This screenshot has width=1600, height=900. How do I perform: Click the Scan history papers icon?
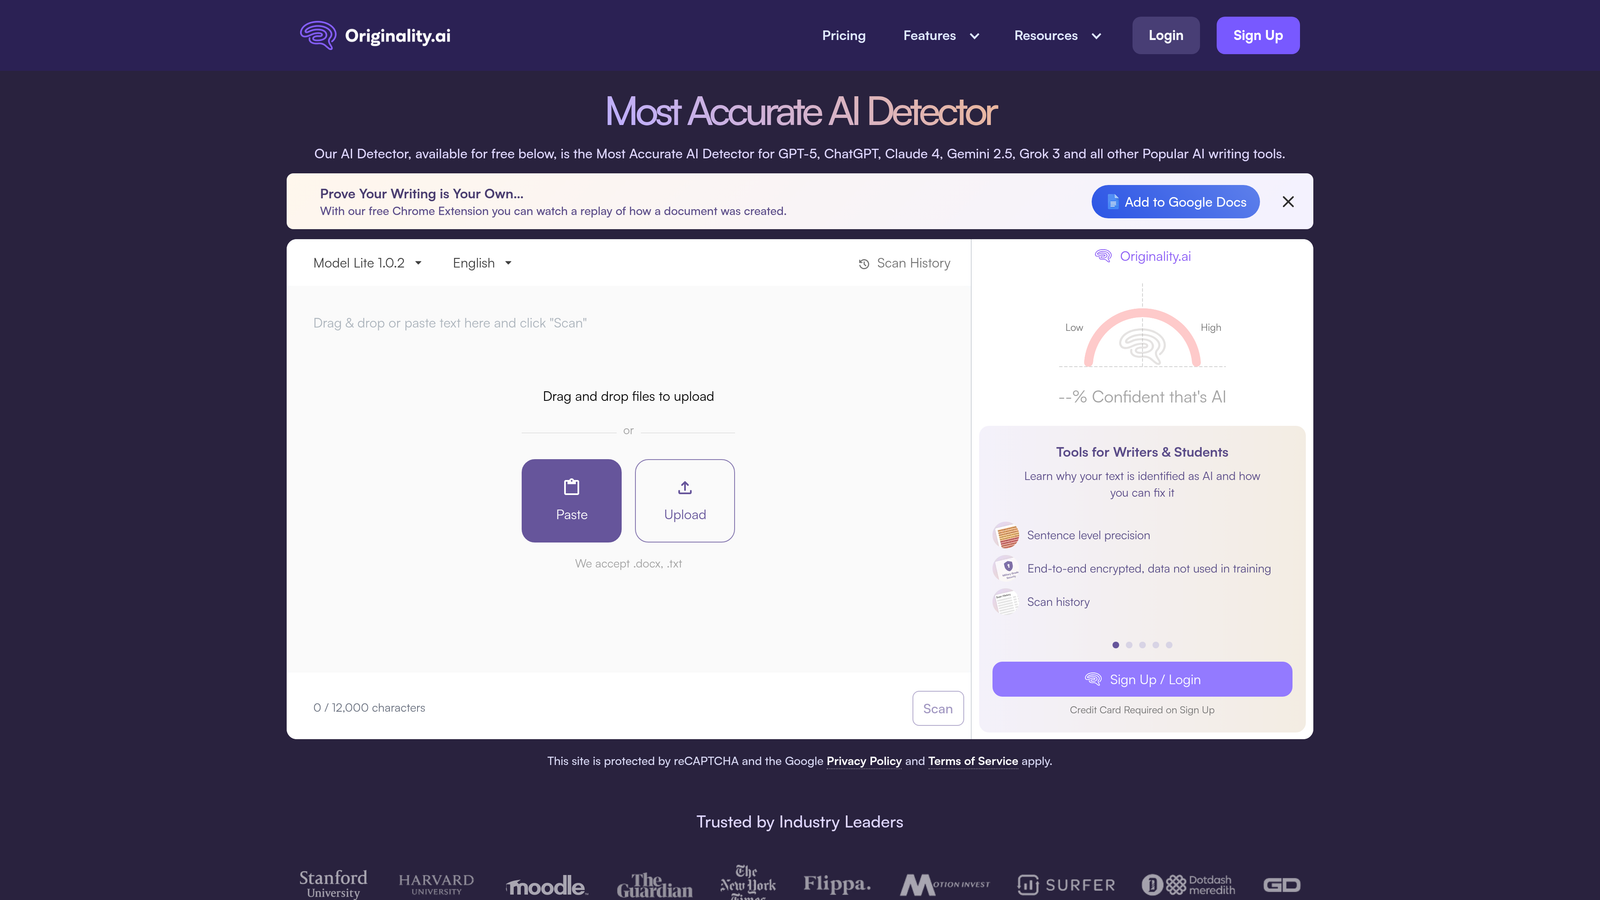pyautogui.click(x=1005, y=601)
